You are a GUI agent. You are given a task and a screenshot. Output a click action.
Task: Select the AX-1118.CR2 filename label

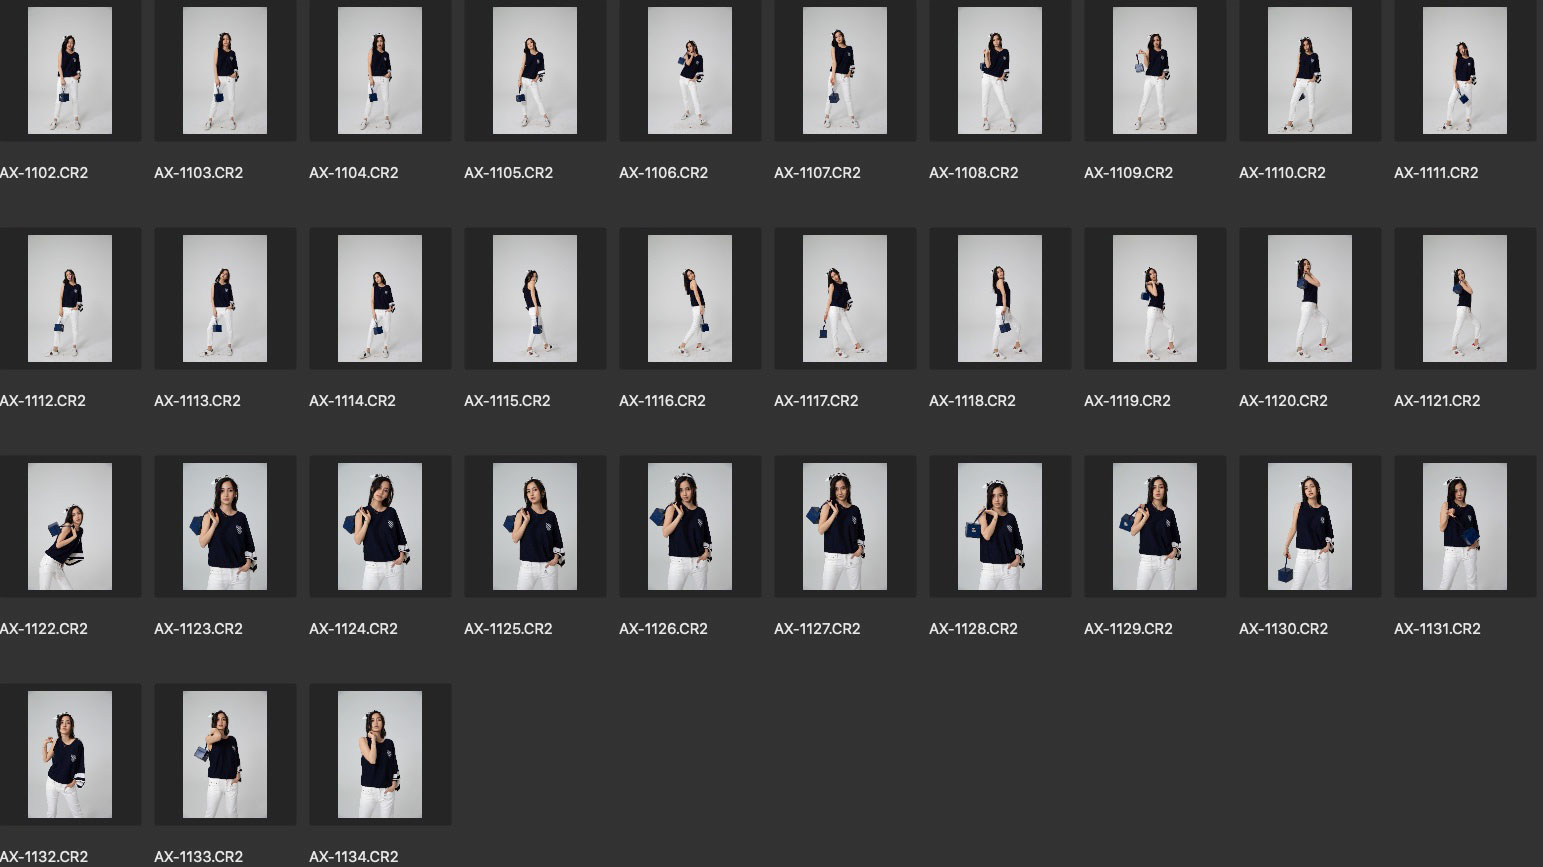point(972,401)
